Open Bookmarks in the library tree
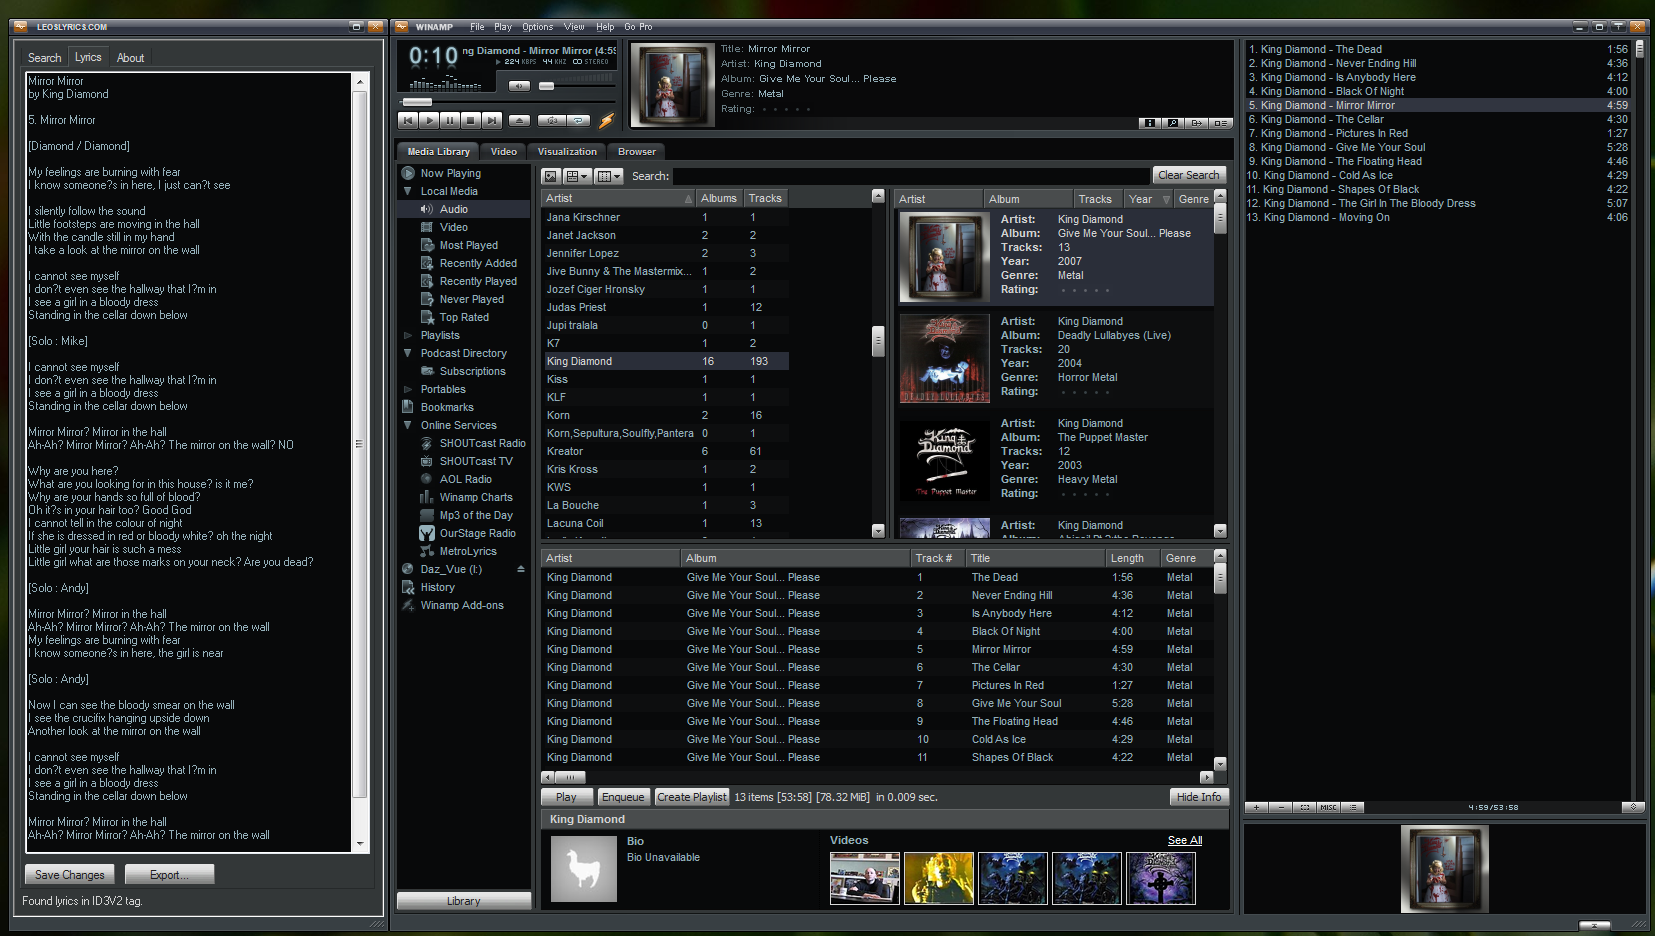Viewport: 1655px width, 936px height. coord(447,407)
